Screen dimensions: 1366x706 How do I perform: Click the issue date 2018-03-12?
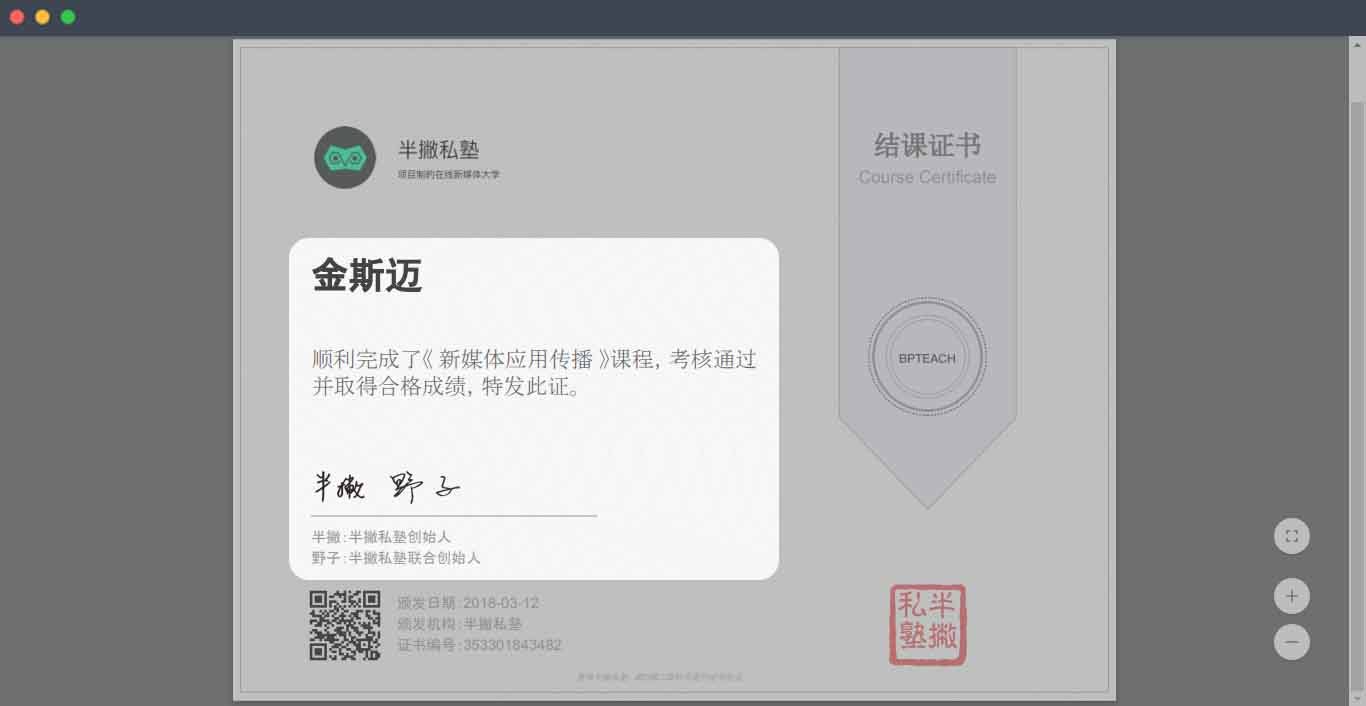point(501,603)
